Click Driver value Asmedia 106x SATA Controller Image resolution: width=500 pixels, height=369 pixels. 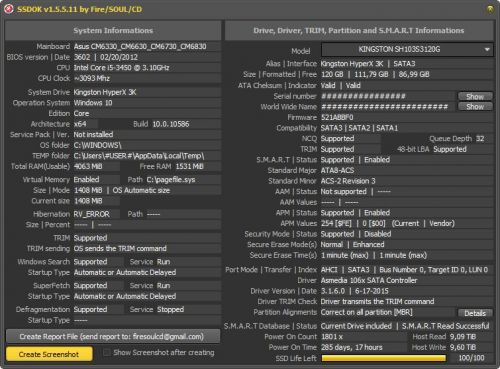(369, 280)
